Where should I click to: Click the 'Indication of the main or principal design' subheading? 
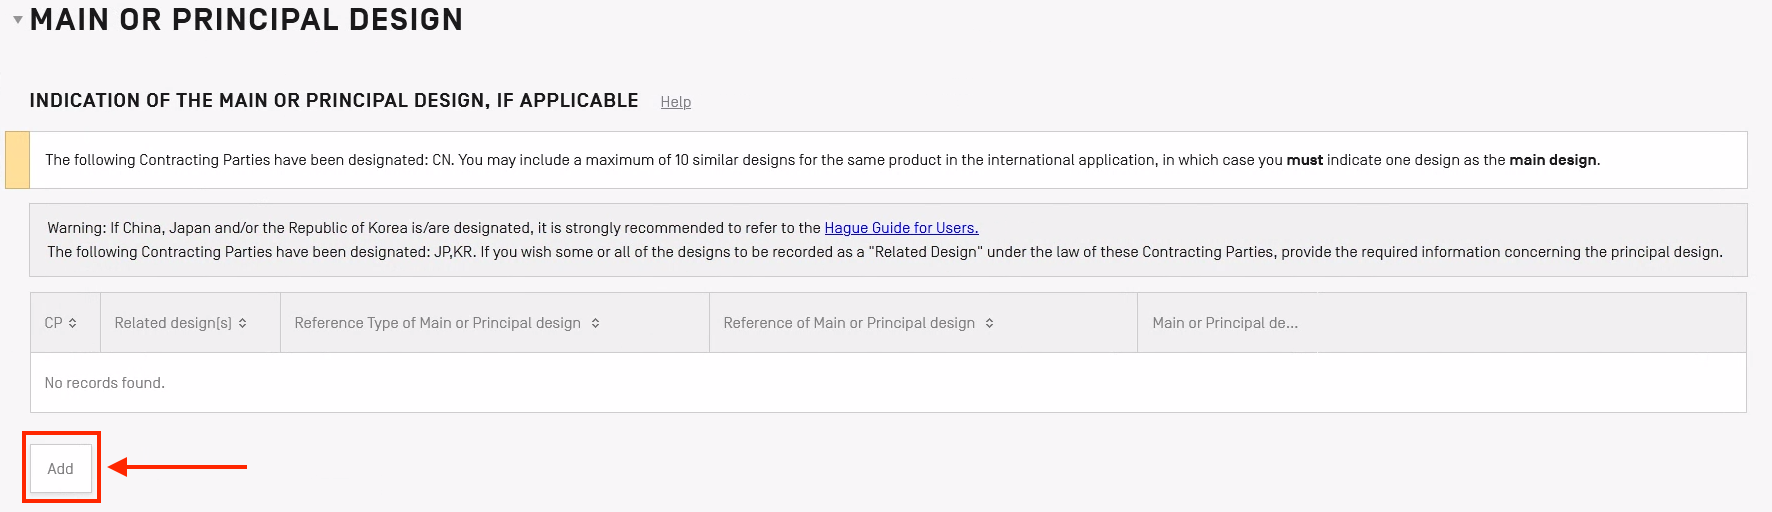click(333, 101)
